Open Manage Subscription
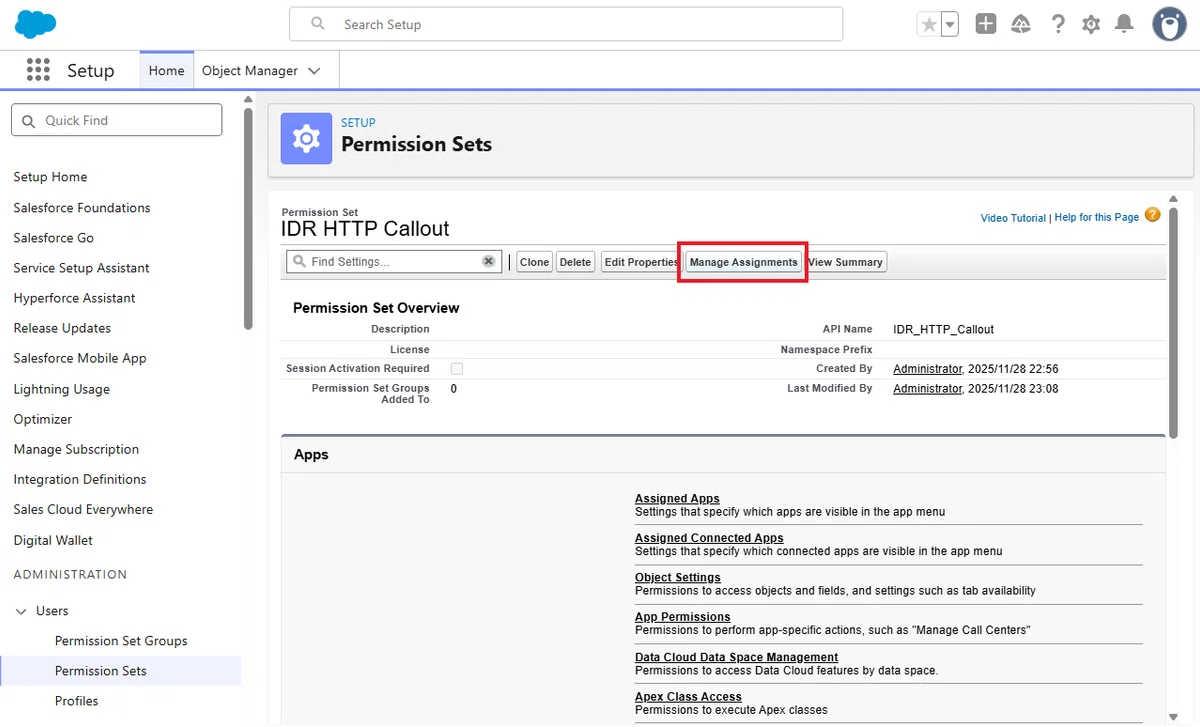The height and width of the screenshot is (727, 1200). tap(76, 449)
